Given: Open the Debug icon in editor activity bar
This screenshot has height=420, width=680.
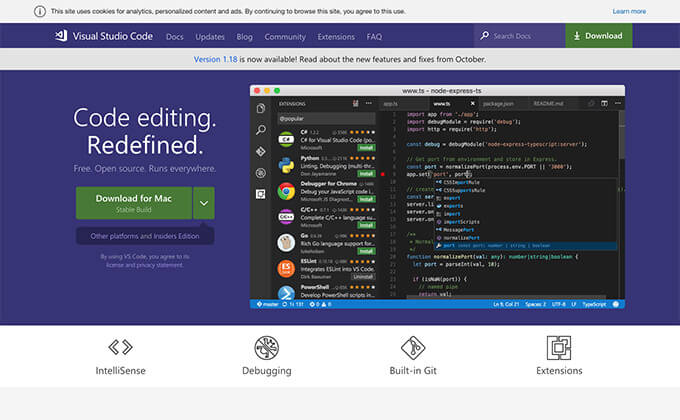Looking at the screenshot, I should coord(261,173).
